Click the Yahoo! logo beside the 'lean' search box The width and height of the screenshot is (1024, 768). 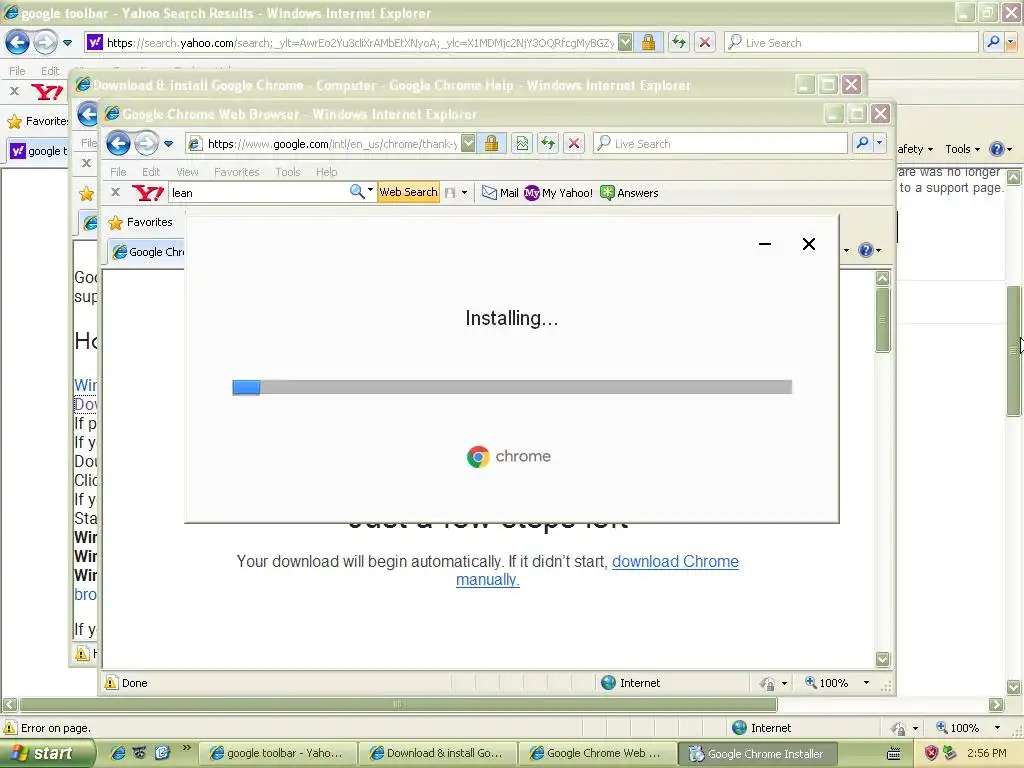pyautogui.click(x=148, y=193)
